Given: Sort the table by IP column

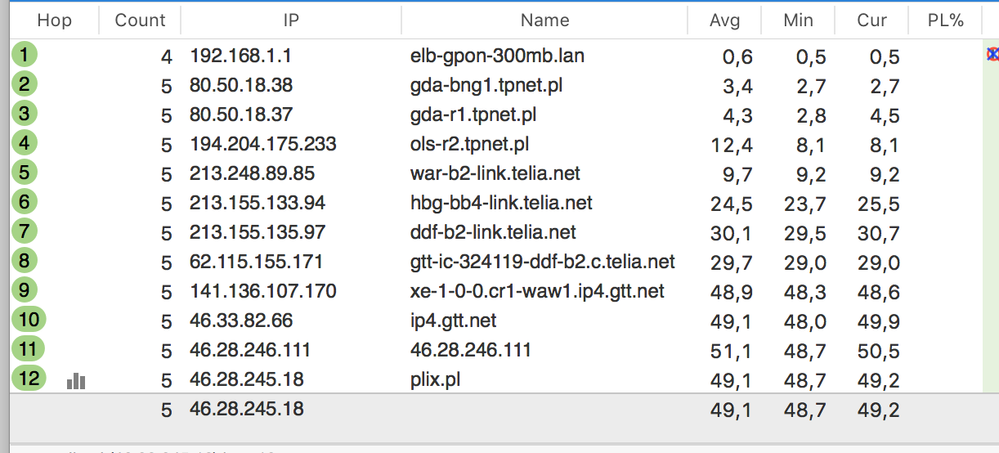Looking at the screenshot, I should (291, 20).
